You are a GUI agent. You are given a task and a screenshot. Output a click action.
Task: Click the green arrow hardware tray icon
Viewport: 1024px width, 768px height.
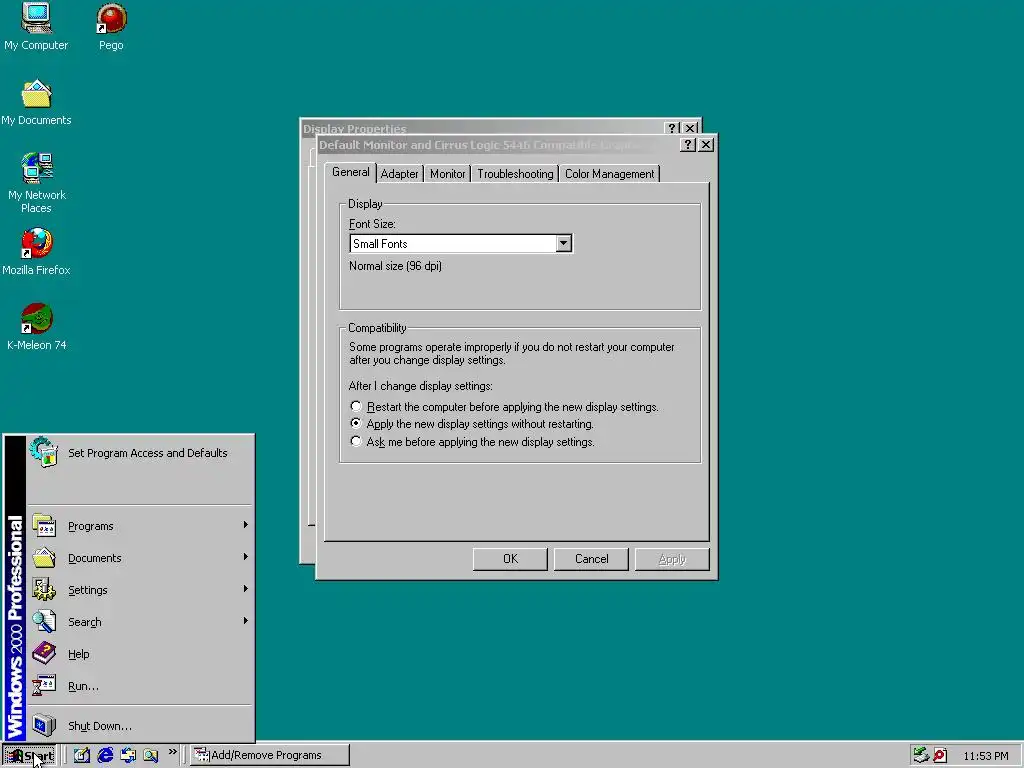coord(921,755)
